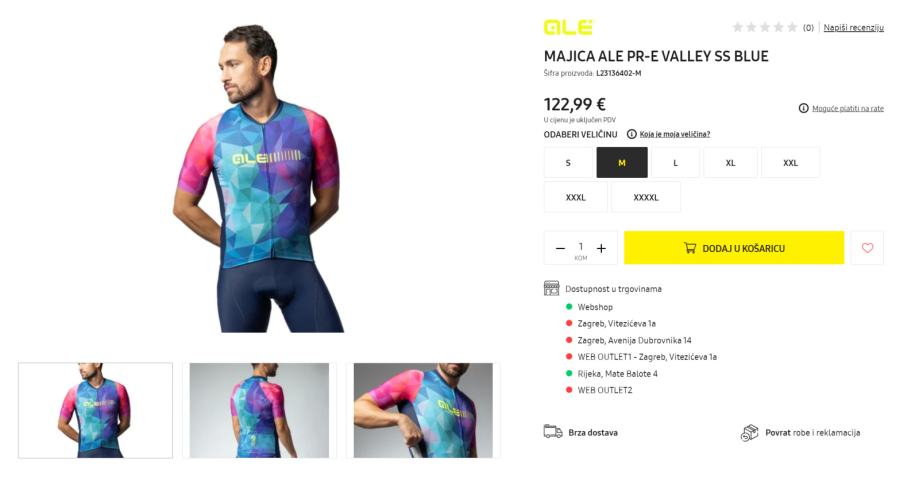Decrease quantity with minus button
Image resolution: width=919 pixels, height=478 pixels.
click(x=560, y=248)
